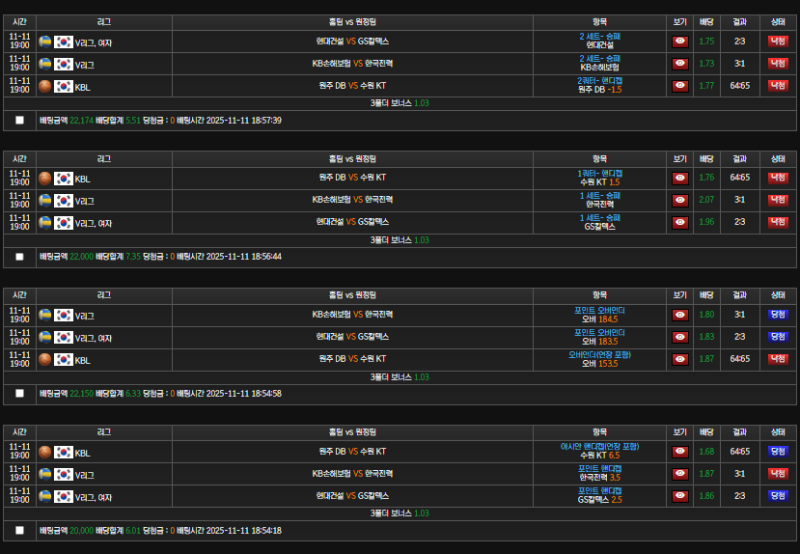The image size is (800, 554).
Task: Click eye icon for 오버 153.5 pick
Action: pyautogui.click(x=680, y=359)
